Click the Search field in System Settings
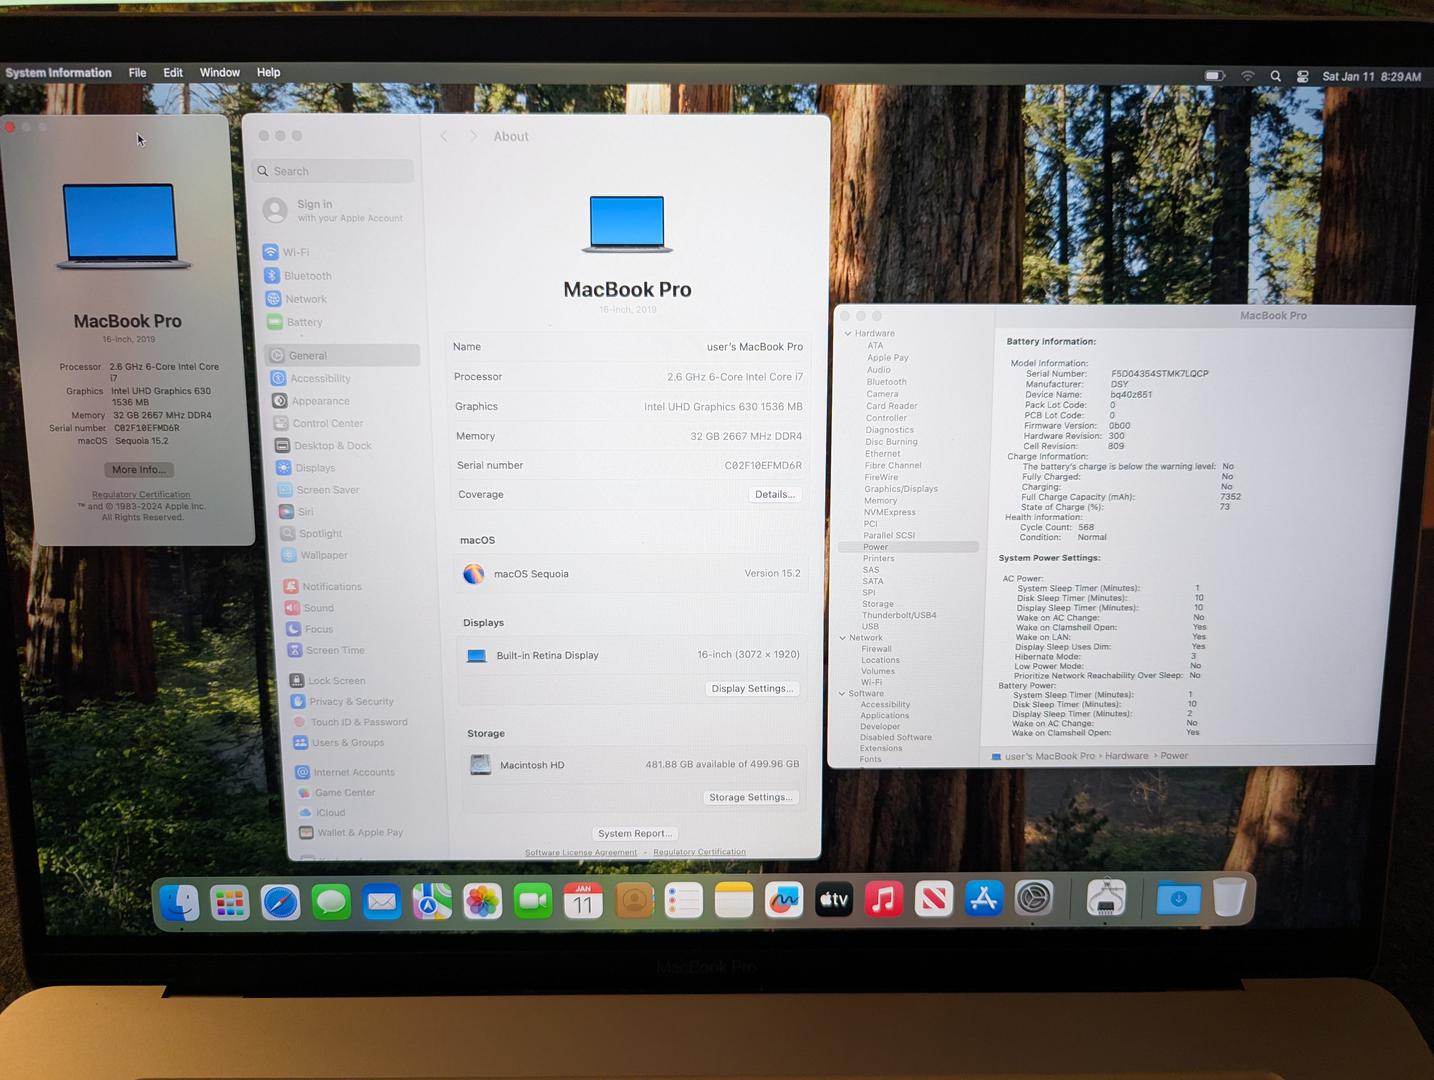The height and width of the screenshot is (1080, 1434). (333, 171)
